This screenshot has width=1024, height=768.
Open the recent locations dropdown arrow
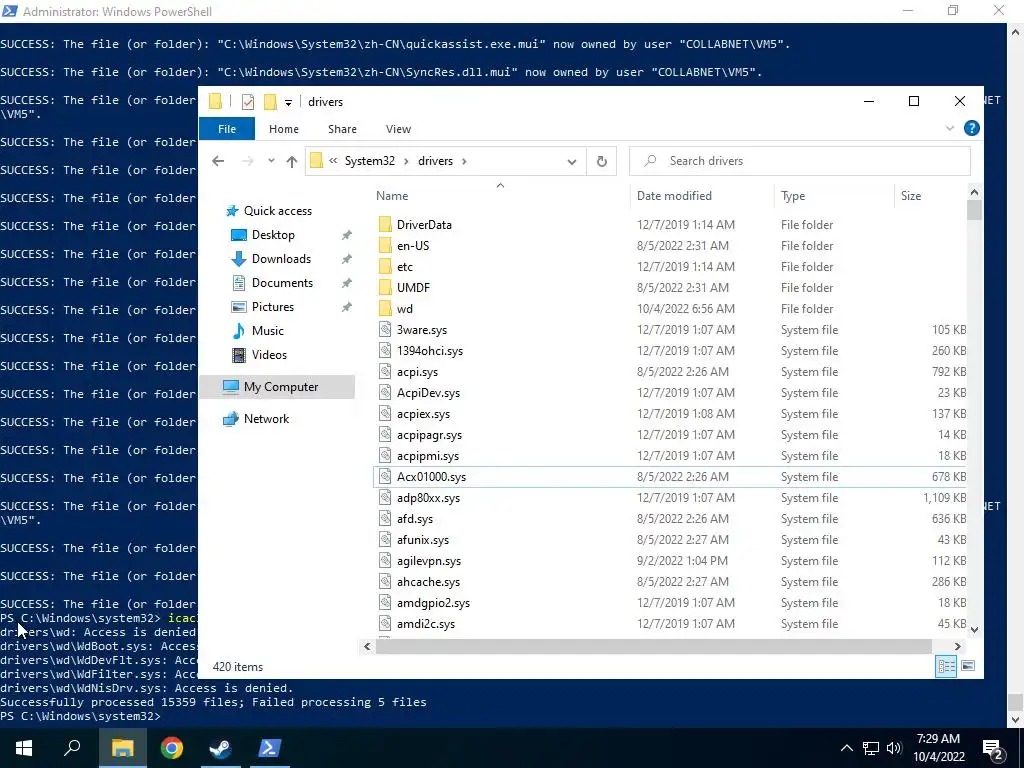tap(271, 161)
